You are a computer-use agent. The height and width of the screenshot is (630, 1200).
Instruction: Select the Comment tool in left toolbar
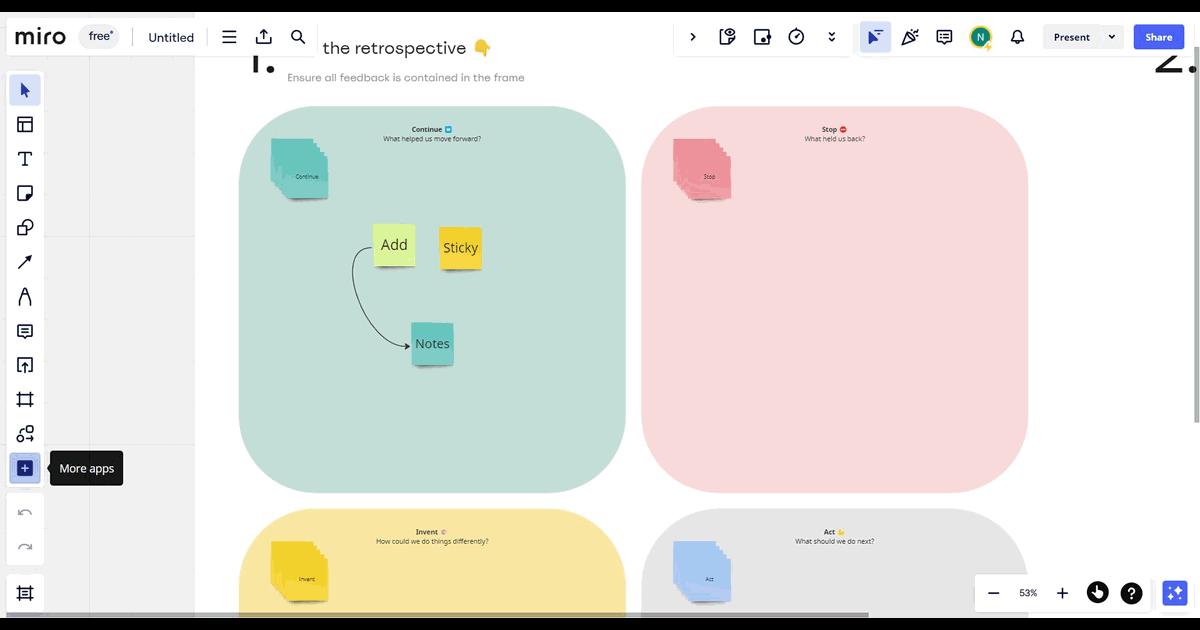(25, 331)
